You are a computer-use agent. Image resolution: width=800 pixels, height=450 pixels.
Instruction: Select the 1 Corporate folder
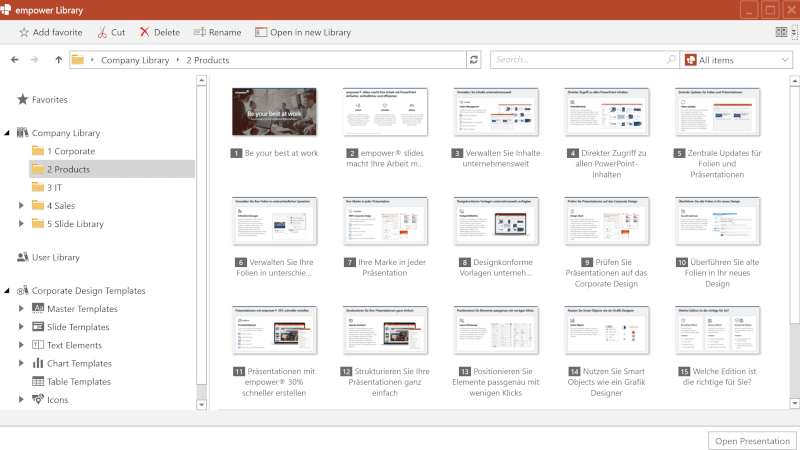[x=70, y=151]
